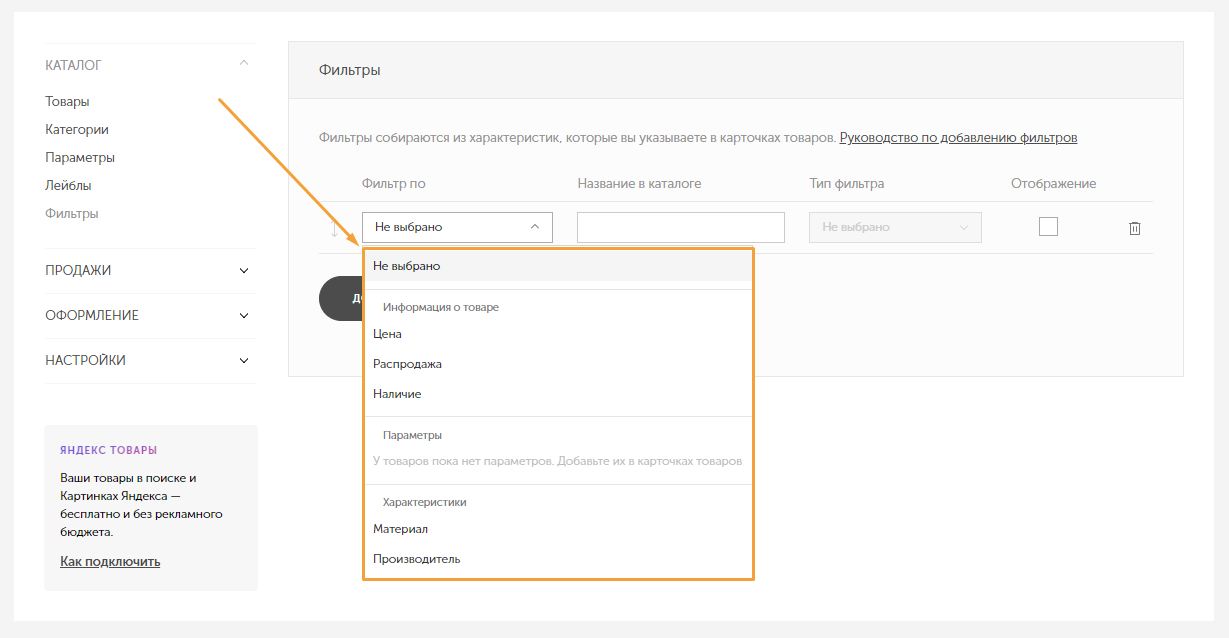Open the Тип фильтра dropdown
This screenshot has height=638, width=1229.
pos(895,227)
